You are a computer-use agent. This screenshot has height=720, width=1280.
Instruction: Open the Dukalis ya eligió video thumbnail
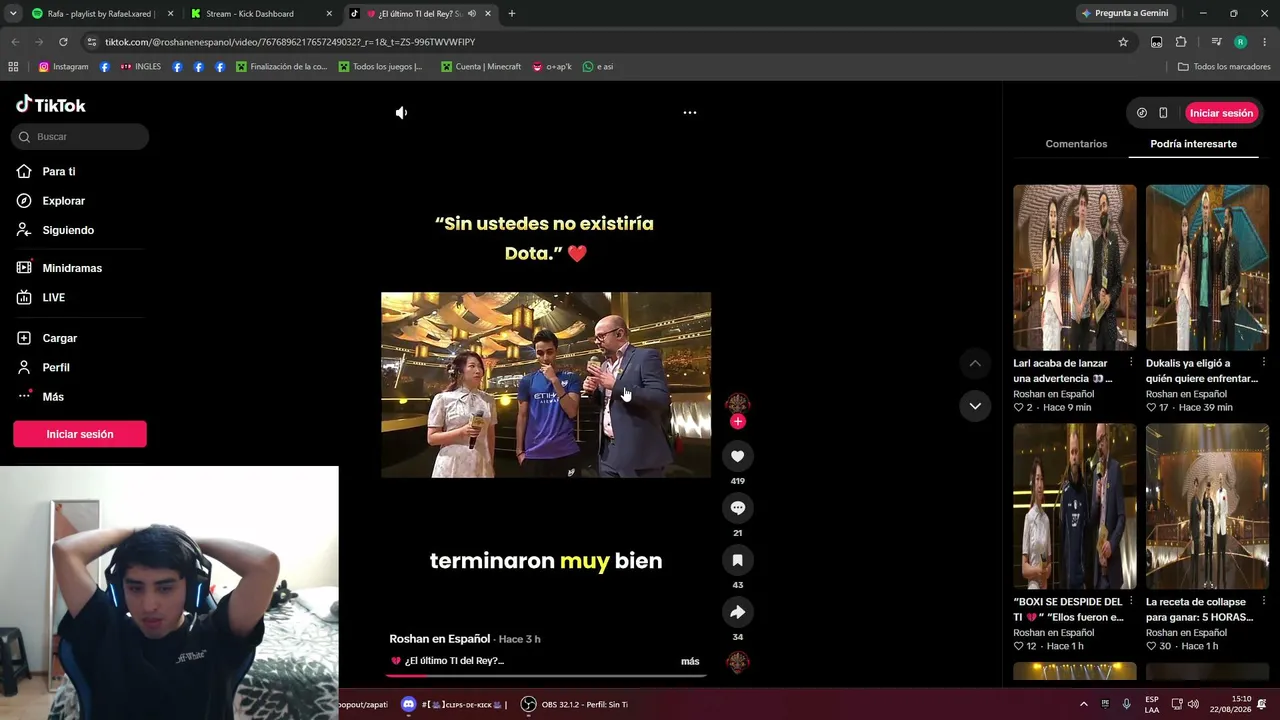(x=1207, y=267)
